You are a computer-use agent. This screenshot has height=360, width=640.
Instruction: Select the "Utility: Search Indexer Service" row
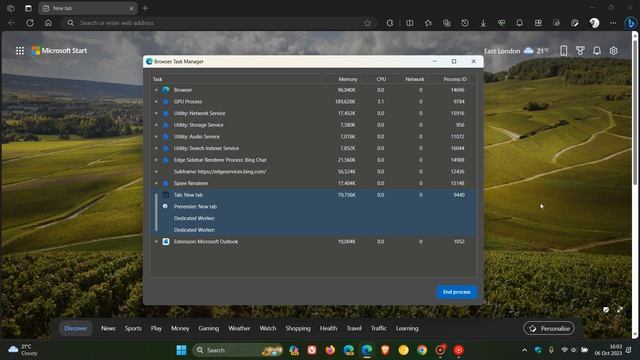pos(313,148)
